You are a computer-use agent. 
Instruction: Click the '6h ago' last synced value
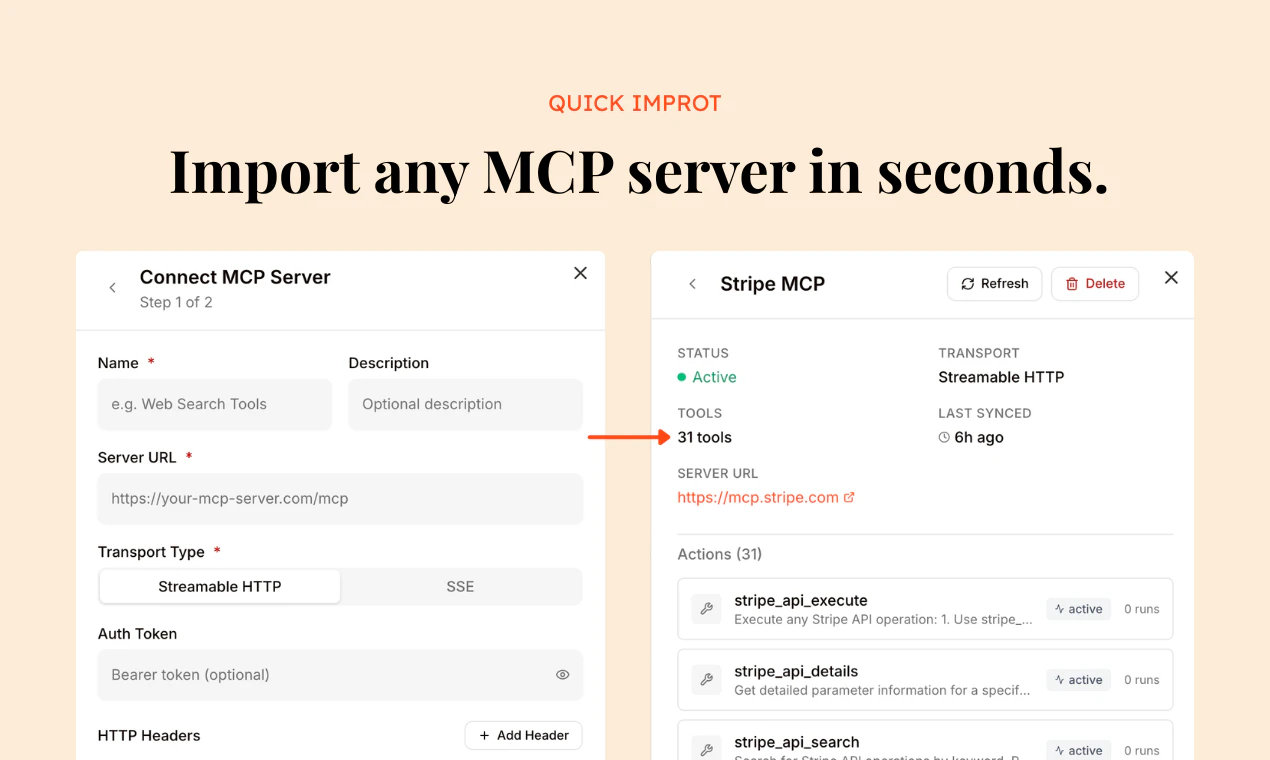(x=979, y=437)
